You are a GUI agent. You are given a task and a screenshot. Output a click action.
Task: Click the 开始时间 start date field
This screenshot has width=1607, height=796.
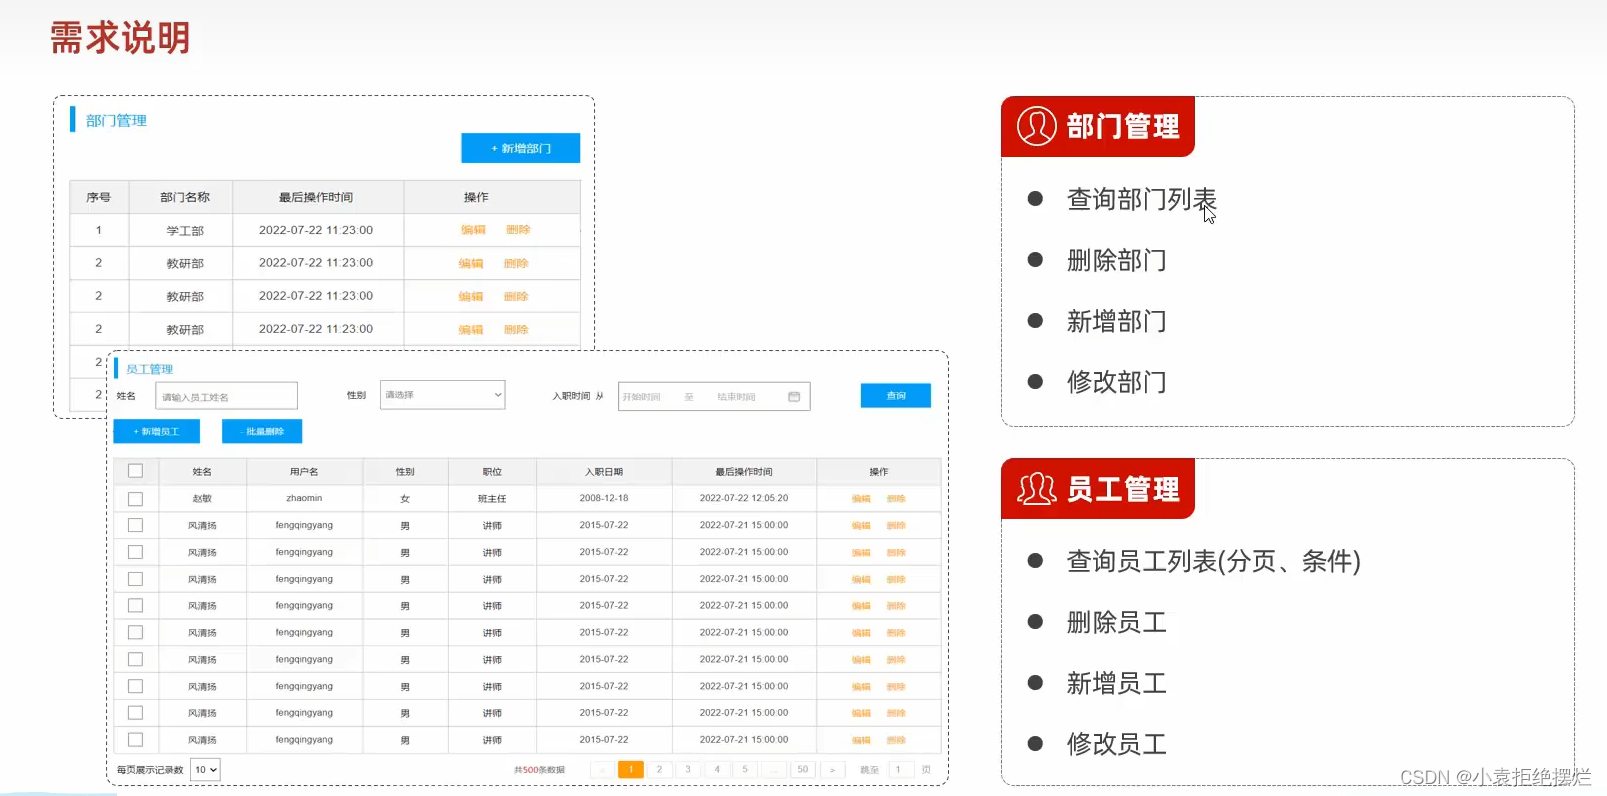tap(642, 397)
